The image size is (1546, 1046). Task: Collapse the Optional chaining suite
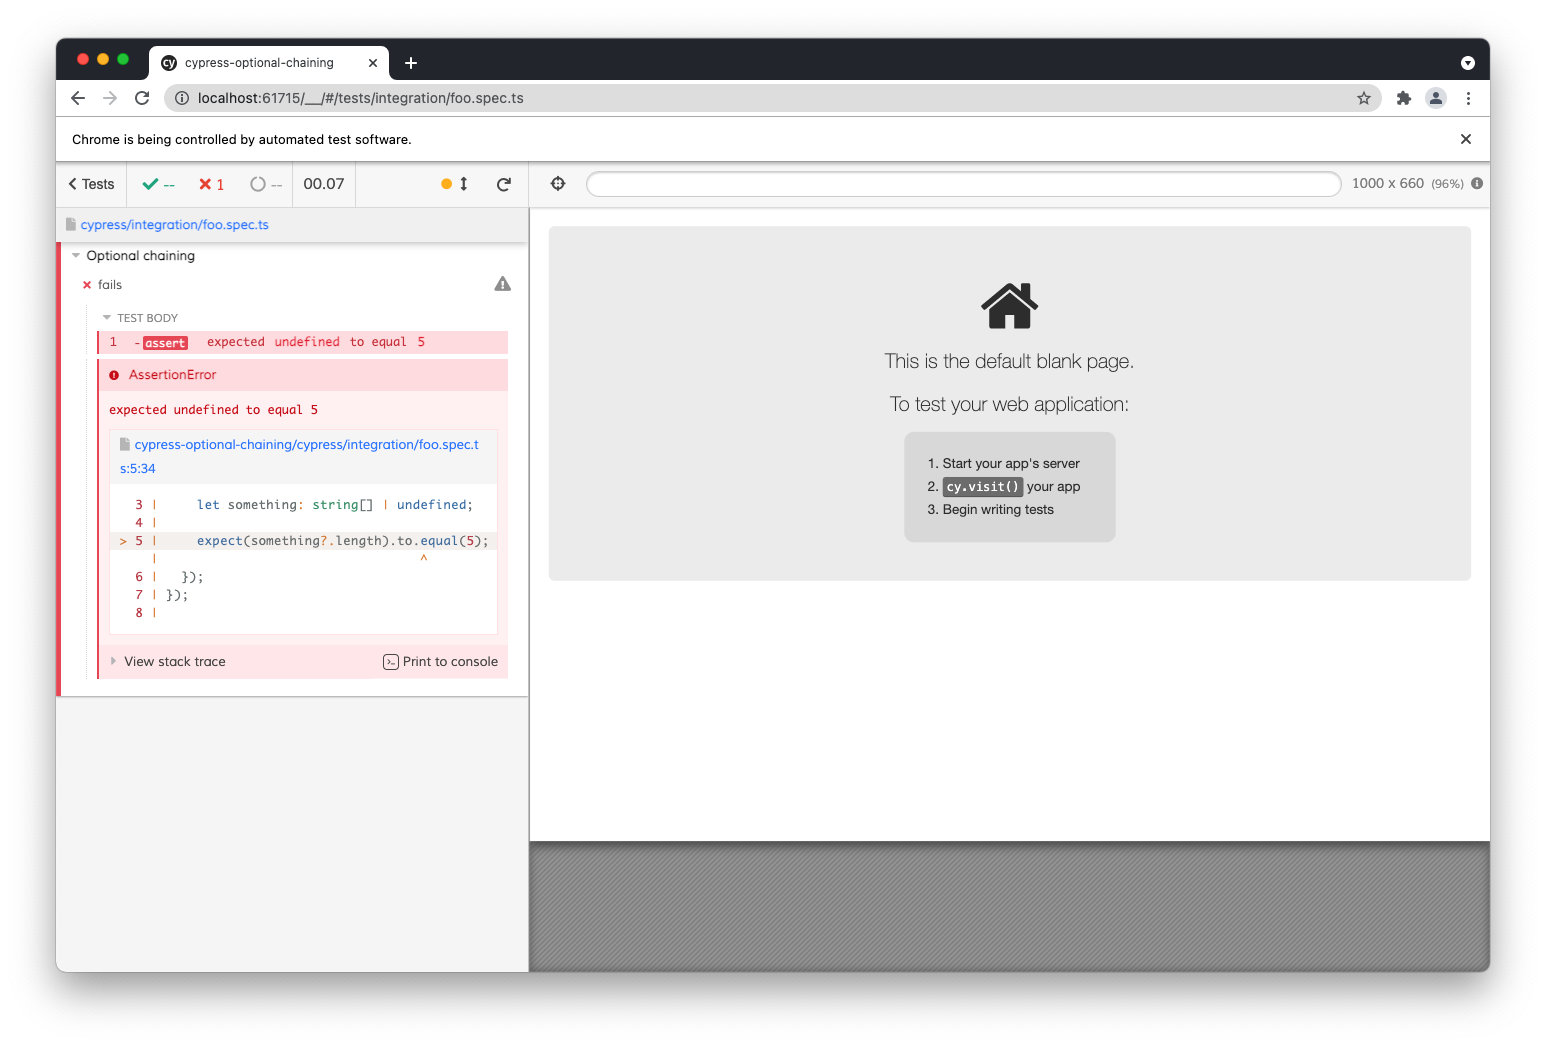(x=140, y=256)
